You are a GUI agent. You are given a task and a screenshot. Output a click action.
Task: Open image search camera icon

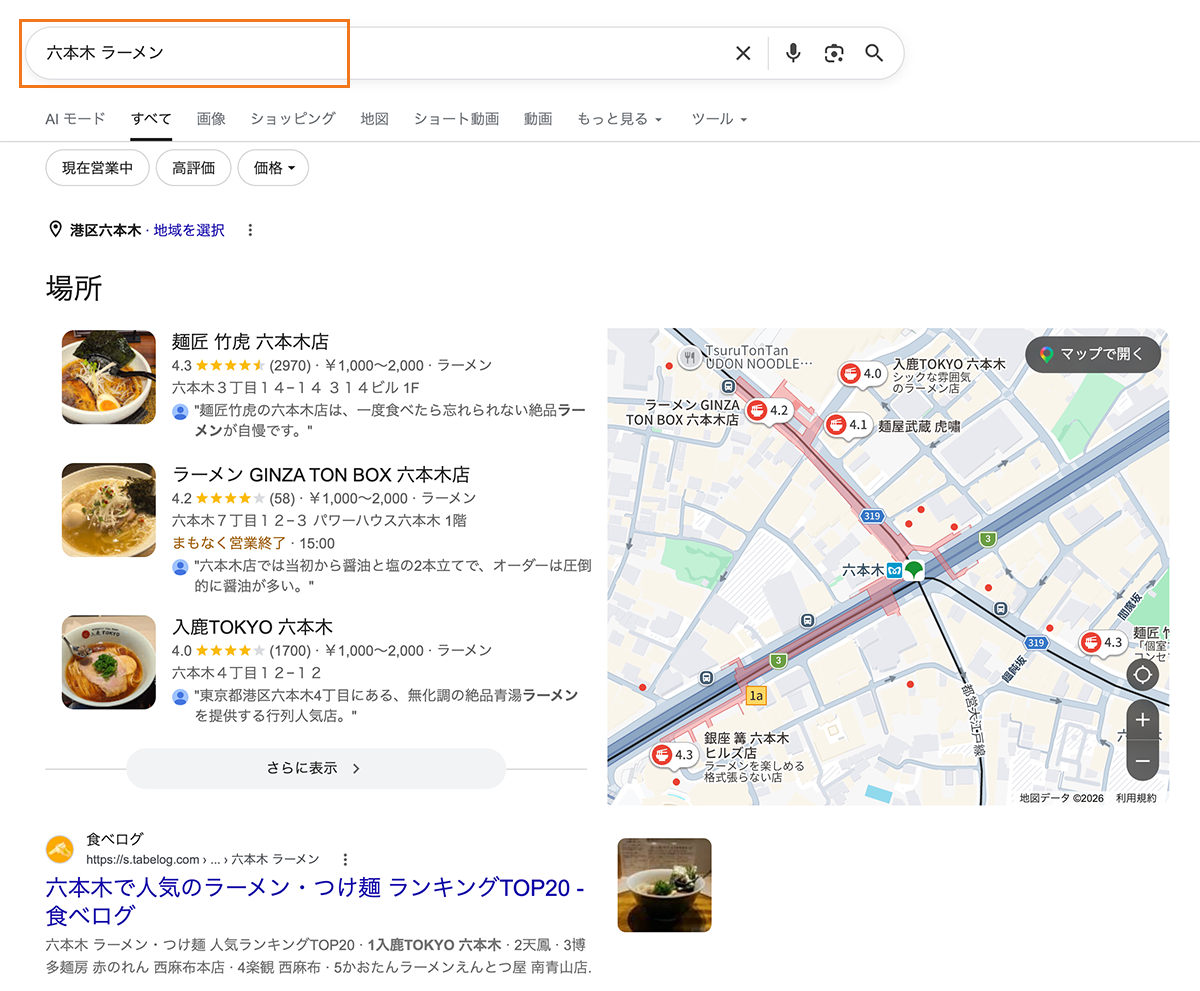point(834,53)
